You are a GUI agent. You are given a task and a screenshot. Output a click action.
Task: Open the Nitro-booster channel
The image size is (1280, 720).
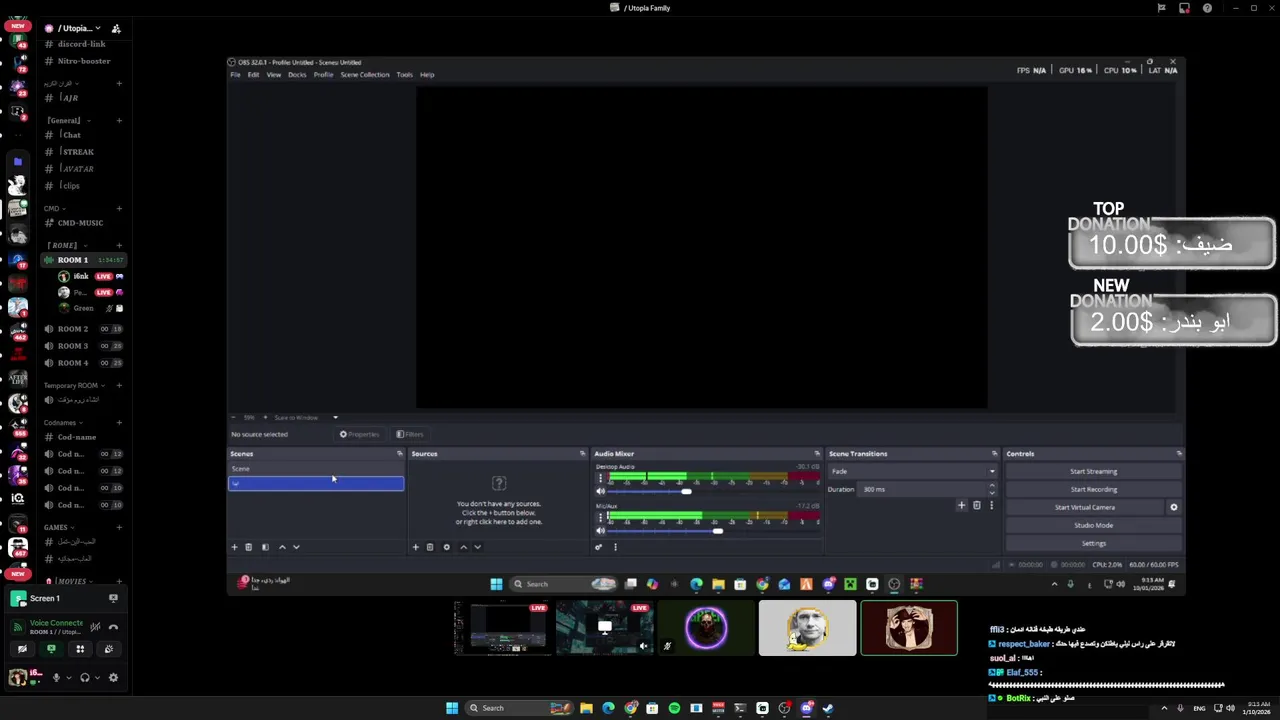click(84, 61)
